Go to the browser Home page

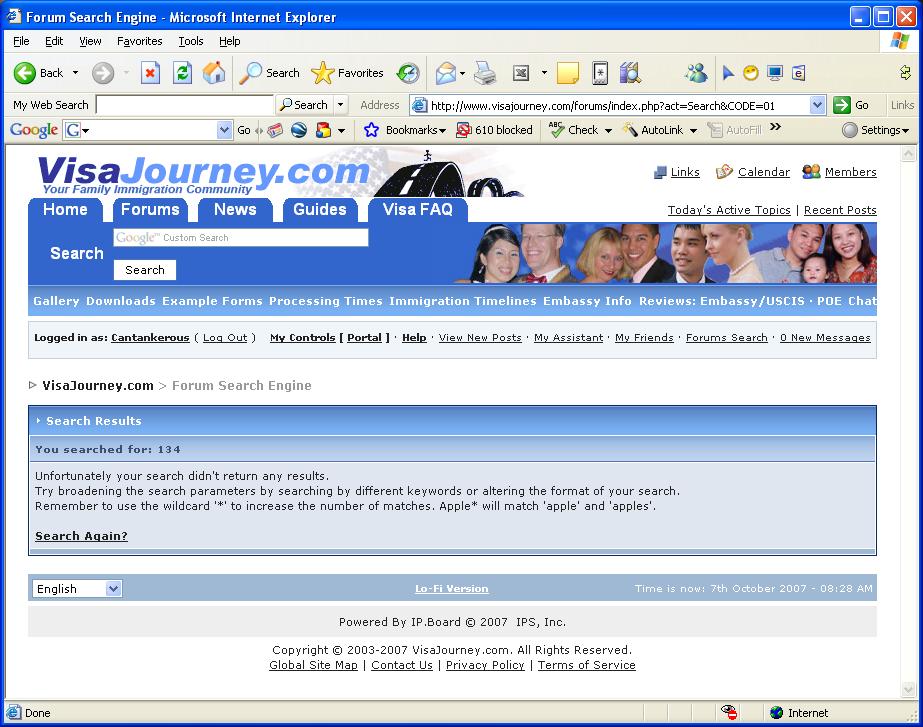tap(214, 73)
